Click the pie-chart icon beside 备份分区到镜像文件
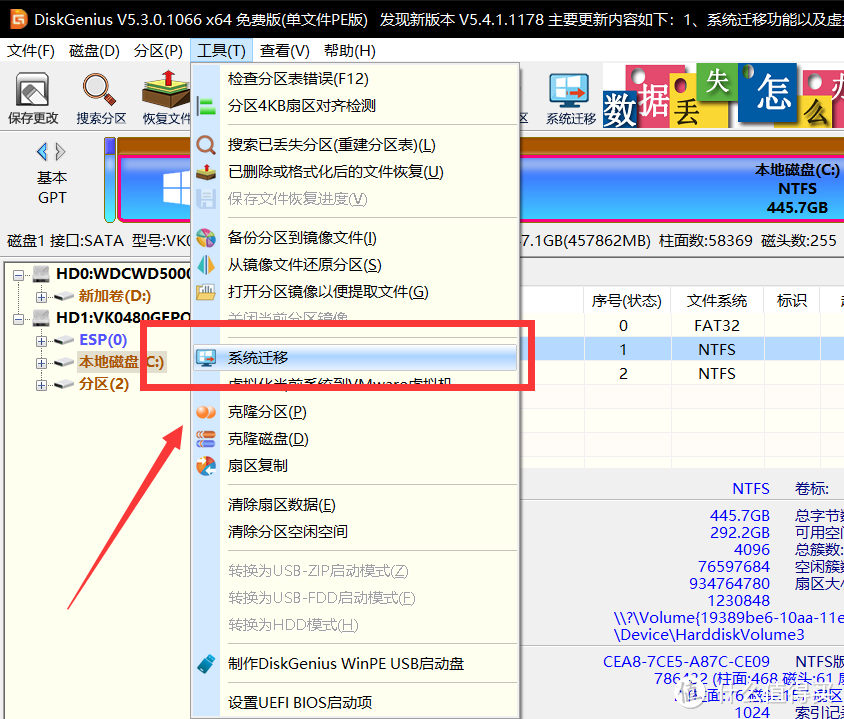This screenshot has height=719, width=844. [205, 235]
